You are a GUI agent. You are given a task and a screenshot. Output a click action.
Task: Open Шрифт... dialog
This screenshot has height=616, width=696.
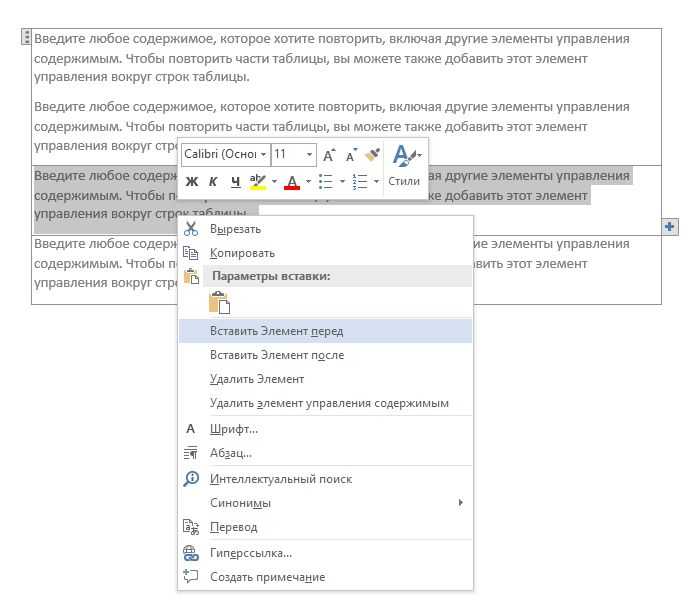tap(325, 429)
